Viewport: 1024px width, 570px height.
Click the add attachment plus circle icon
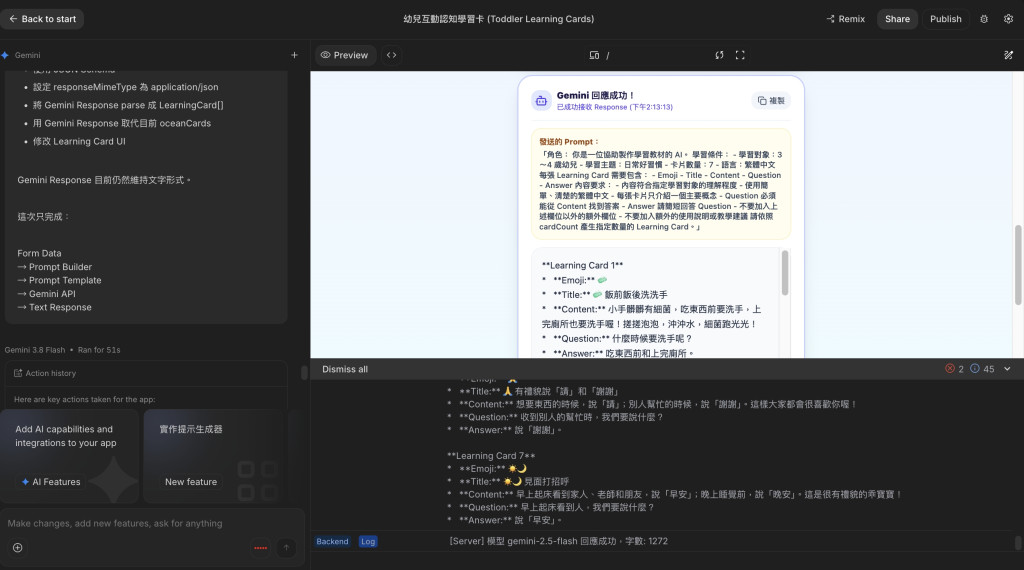(18, 548)
